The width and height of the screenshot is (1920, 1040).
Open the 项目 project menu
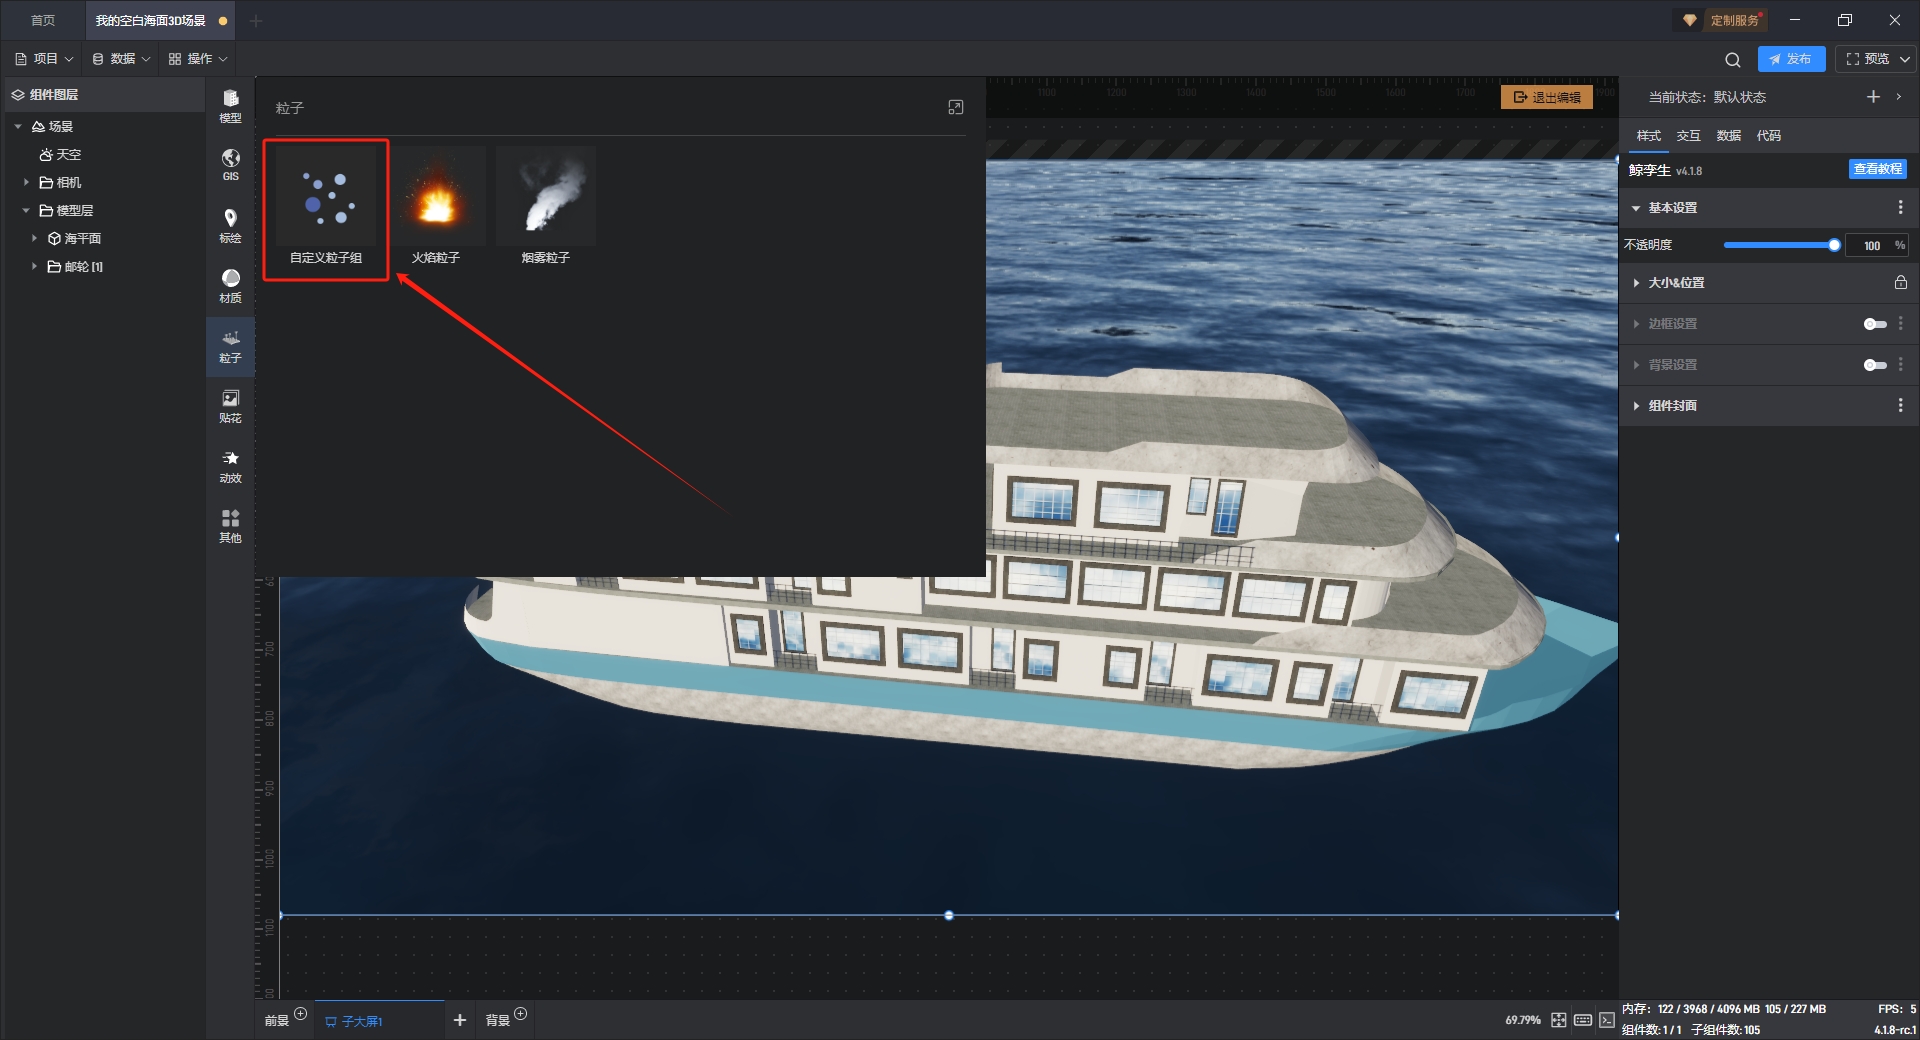coord(44,59)
